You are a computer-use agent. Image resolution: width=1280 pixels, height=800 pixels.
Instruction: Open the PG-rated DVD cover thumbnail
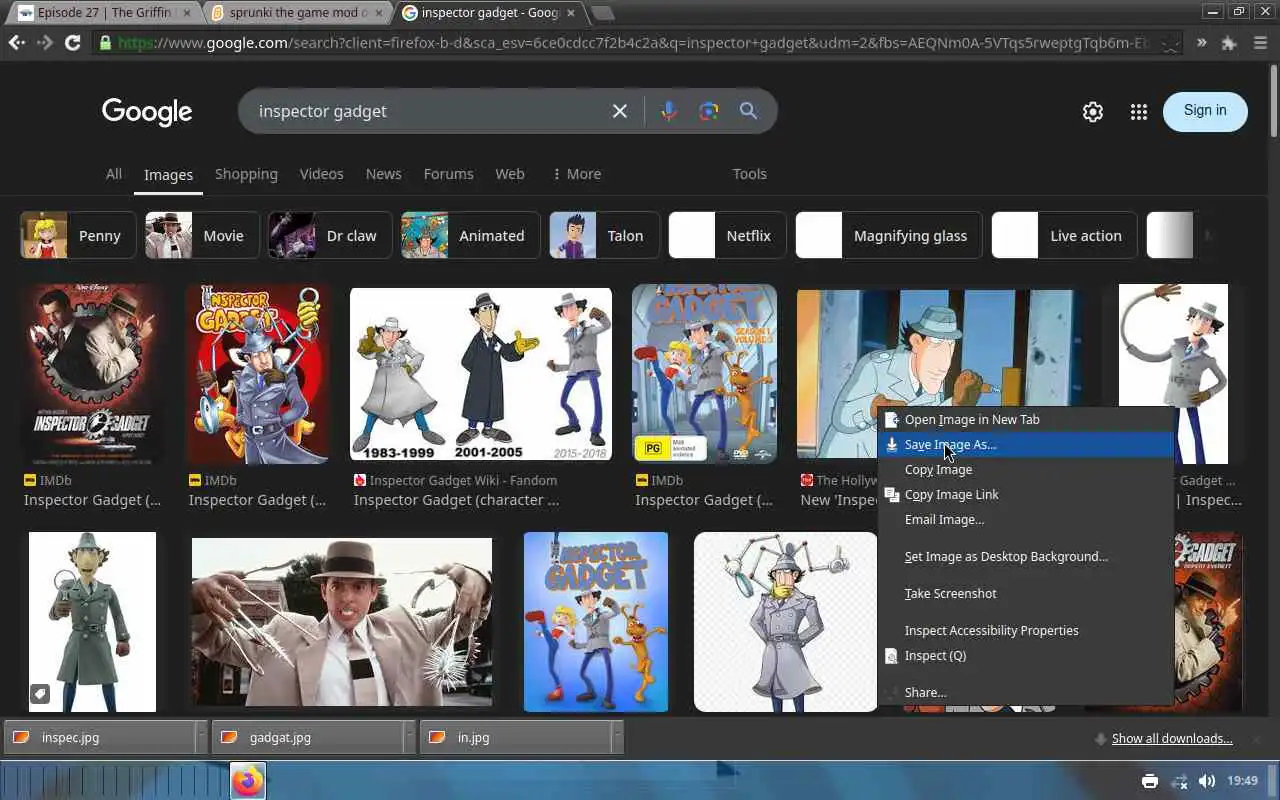(x=704, y=374)
